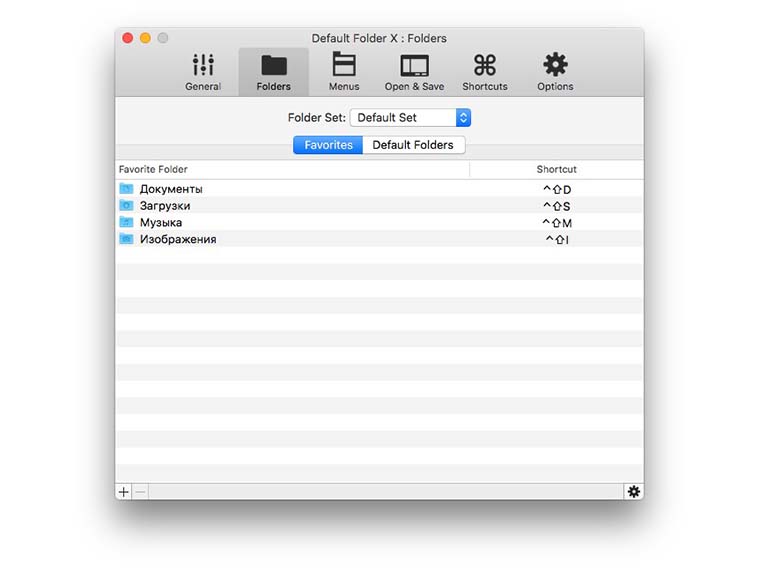Image resolution: width=760 pixels, height=570 pixels.
Task: Click the ^⇧M shortcut cell
Action: [x=557, y=223]
